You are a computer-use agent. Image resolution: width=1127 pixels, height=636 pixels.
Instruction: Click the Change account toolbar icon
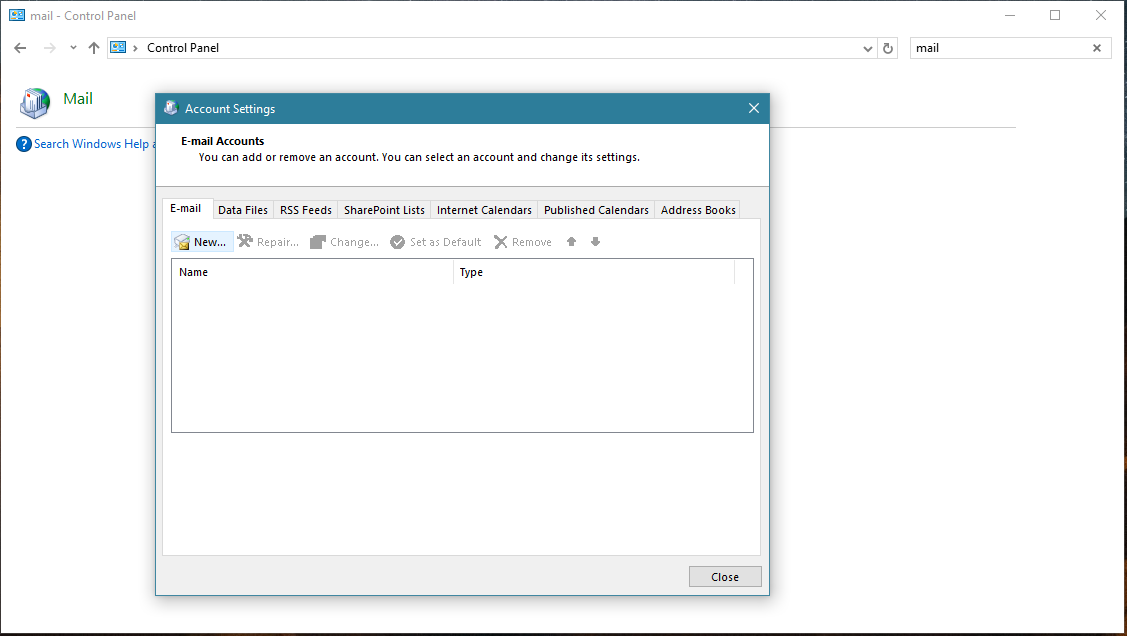click(x=318, y=242)
